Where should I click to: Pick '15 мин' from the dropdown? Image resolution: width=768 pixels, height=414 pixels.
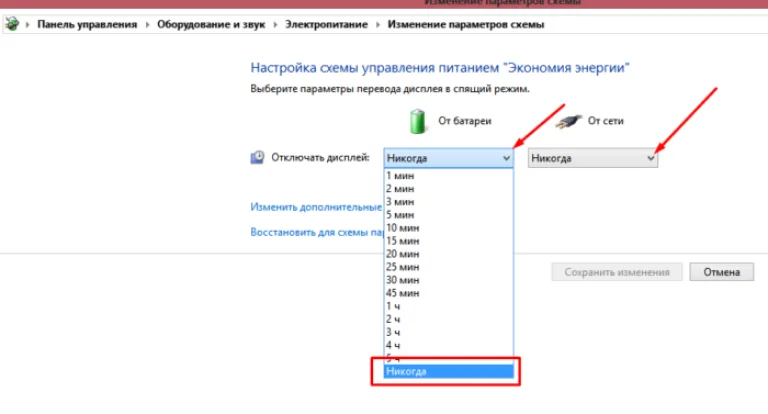448,241
